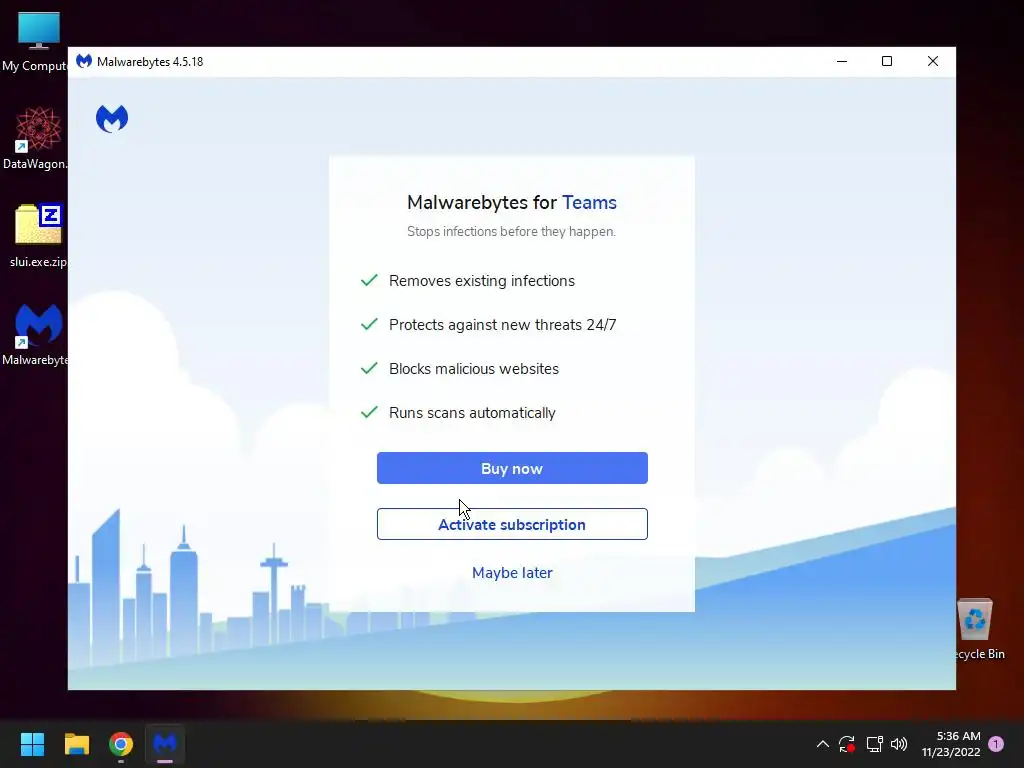
Task: Open the notification badge in taskbar
Action: (x=996, y=744)
